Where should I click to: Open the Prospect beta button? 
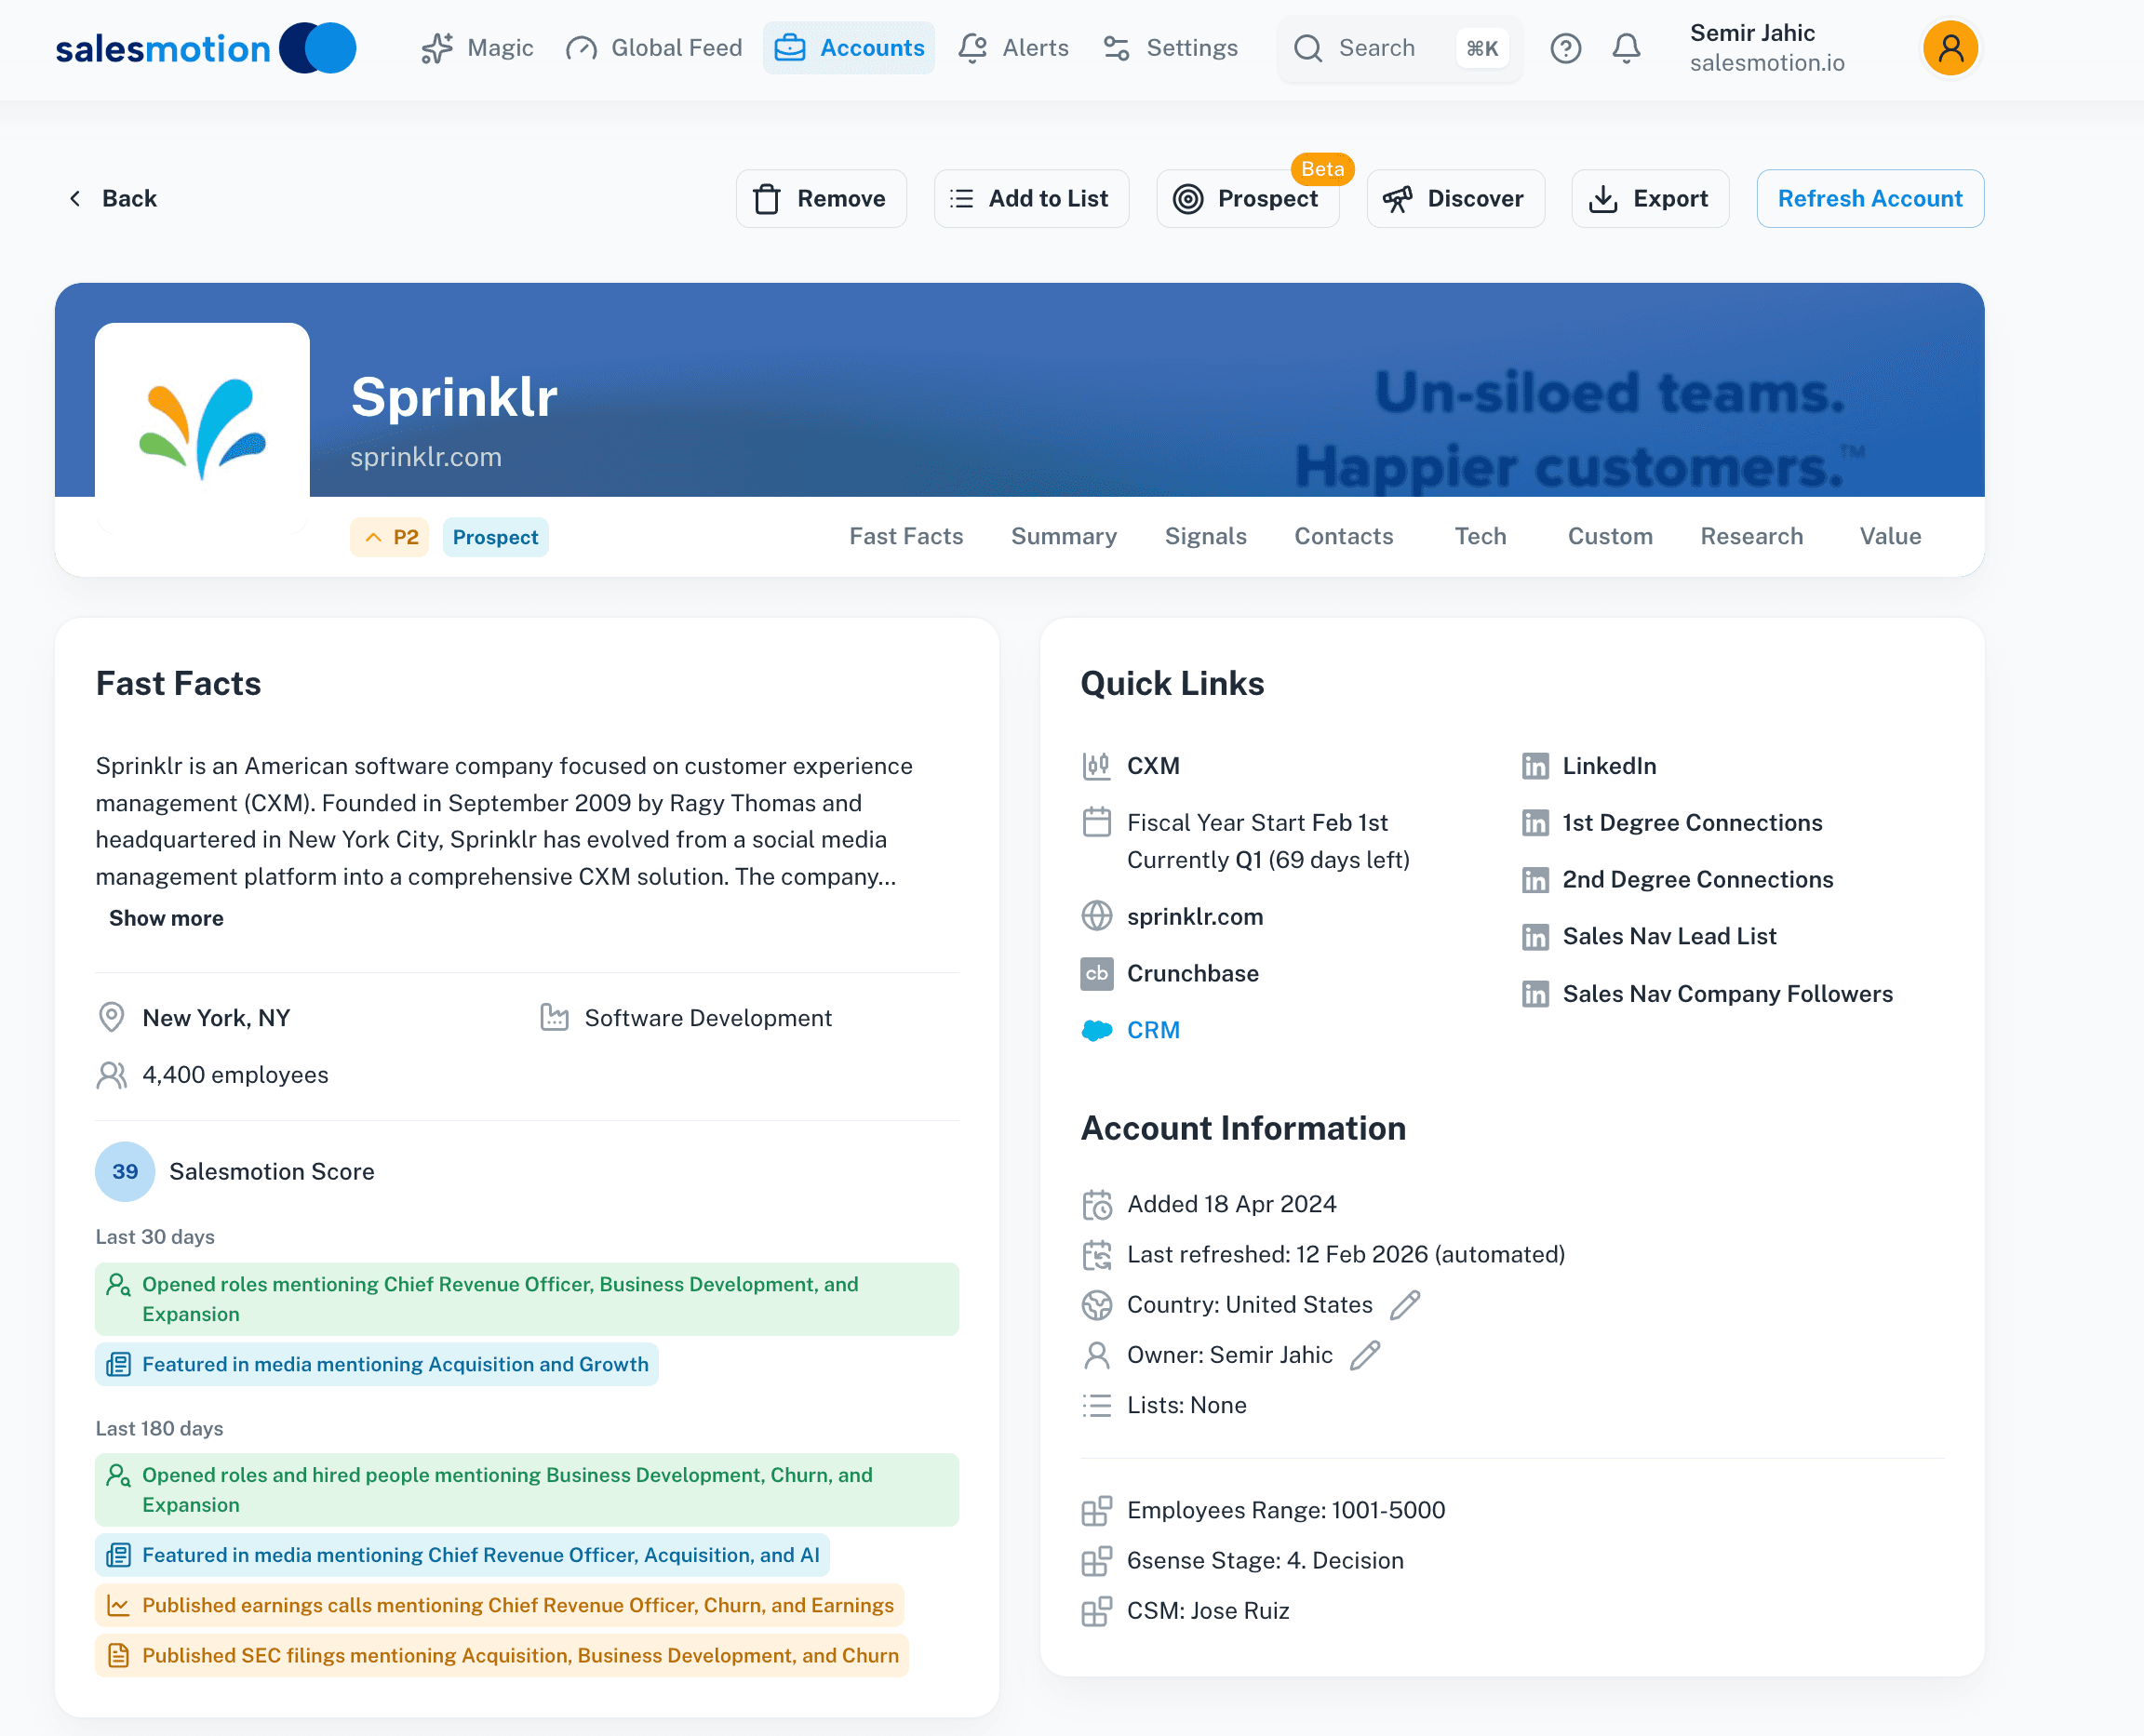1247,198
